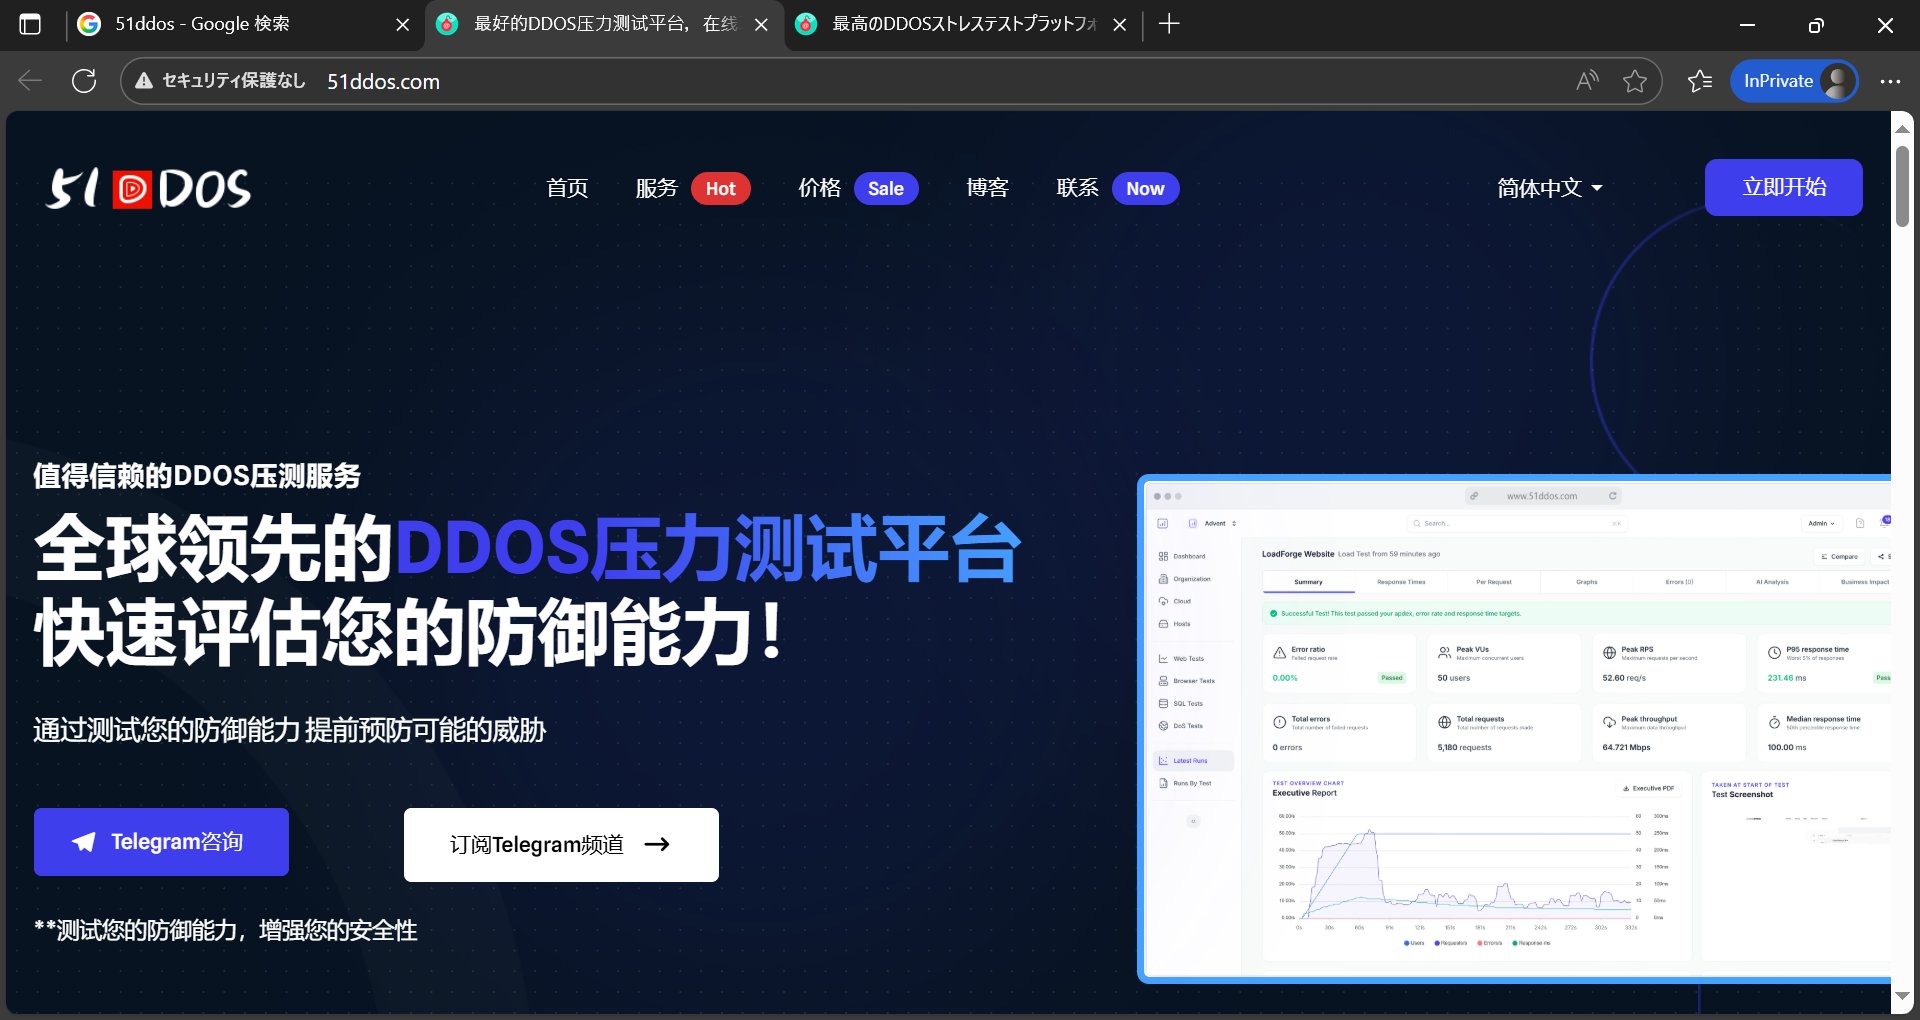This screenshot has width=1920, height=1020.
Task: Click the dashboard preview screenshot image
Action: (x=1515, y=729)
